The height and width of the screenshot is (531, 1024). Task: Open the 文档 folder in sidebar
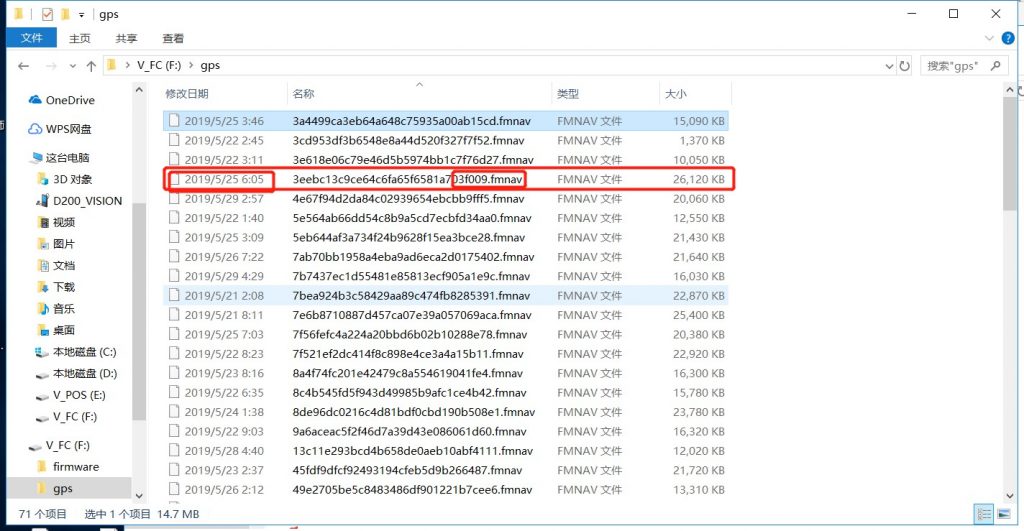(x=56, y=265)
